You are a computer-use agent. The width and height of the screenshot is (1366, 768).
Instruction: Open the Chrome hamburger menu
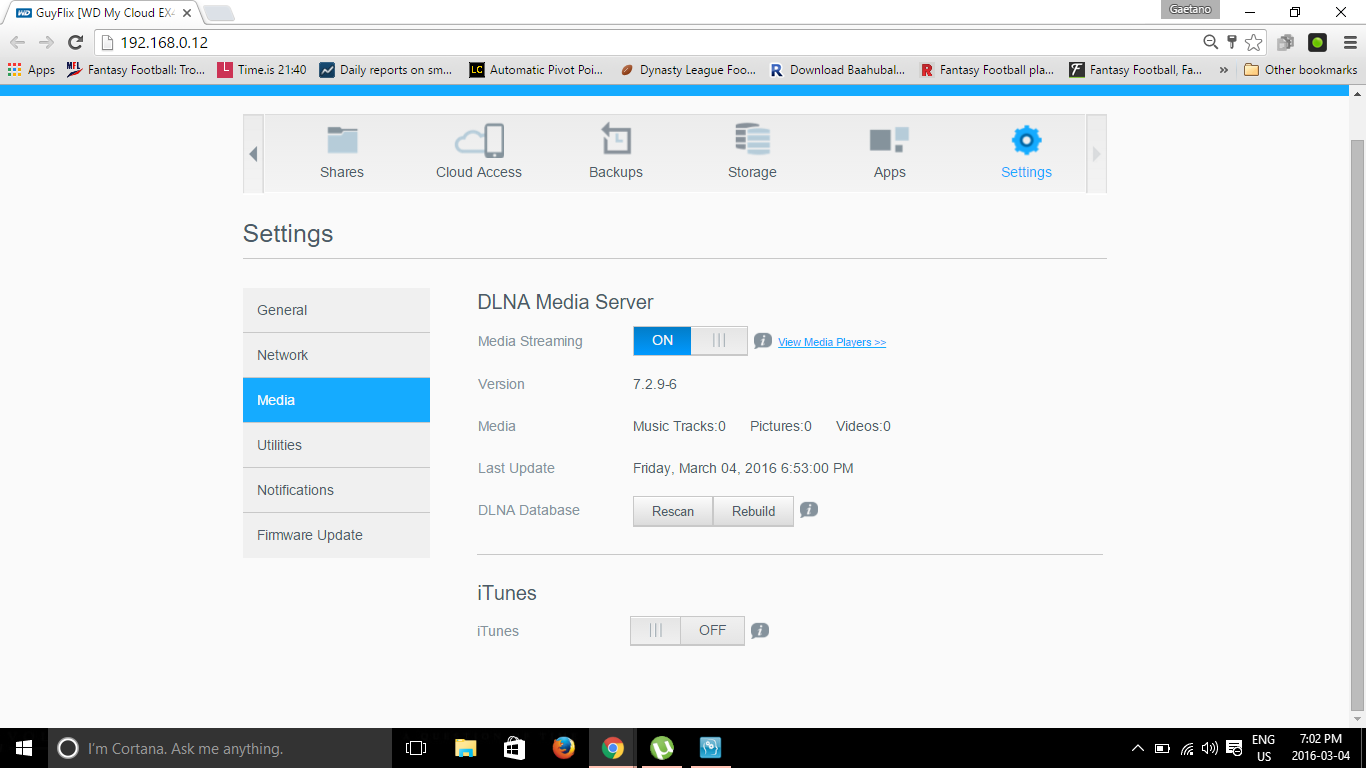(1350, 42)
